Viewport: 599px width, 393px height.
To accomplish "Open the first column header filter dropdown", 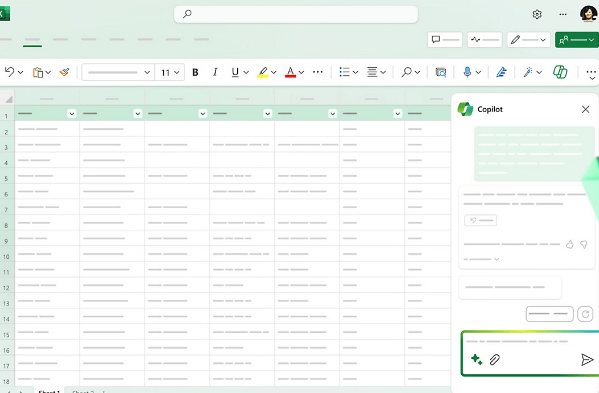I will 71,113.
